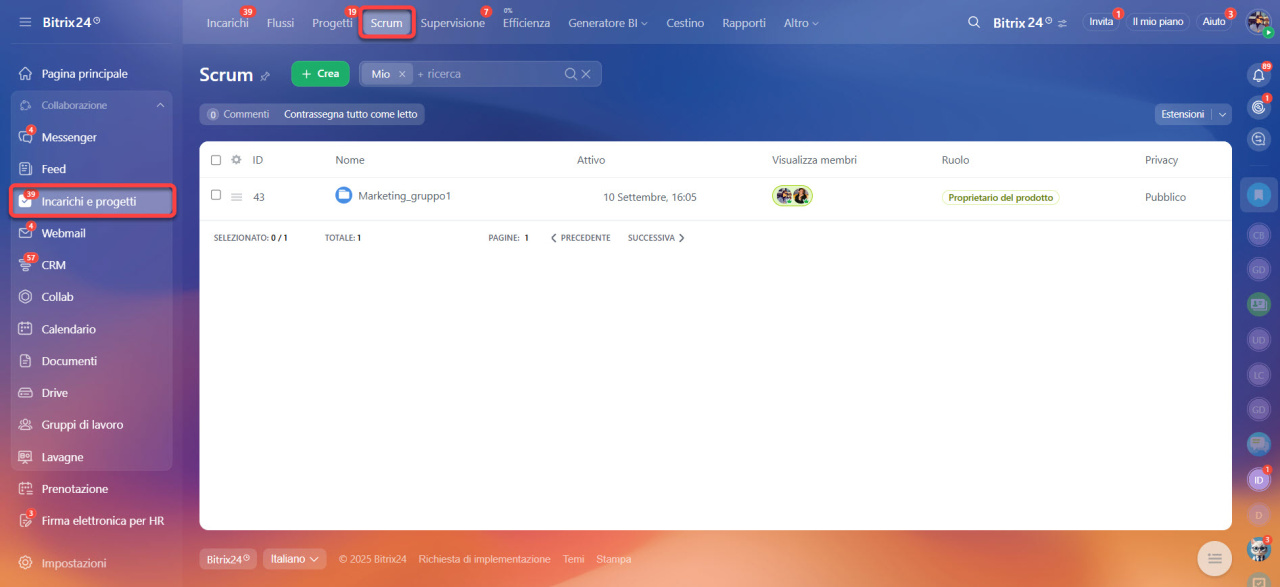The width and height of the screenshot is (1280, 587).
Task: Click the Aiuto button
Action: click(1214, 22)
